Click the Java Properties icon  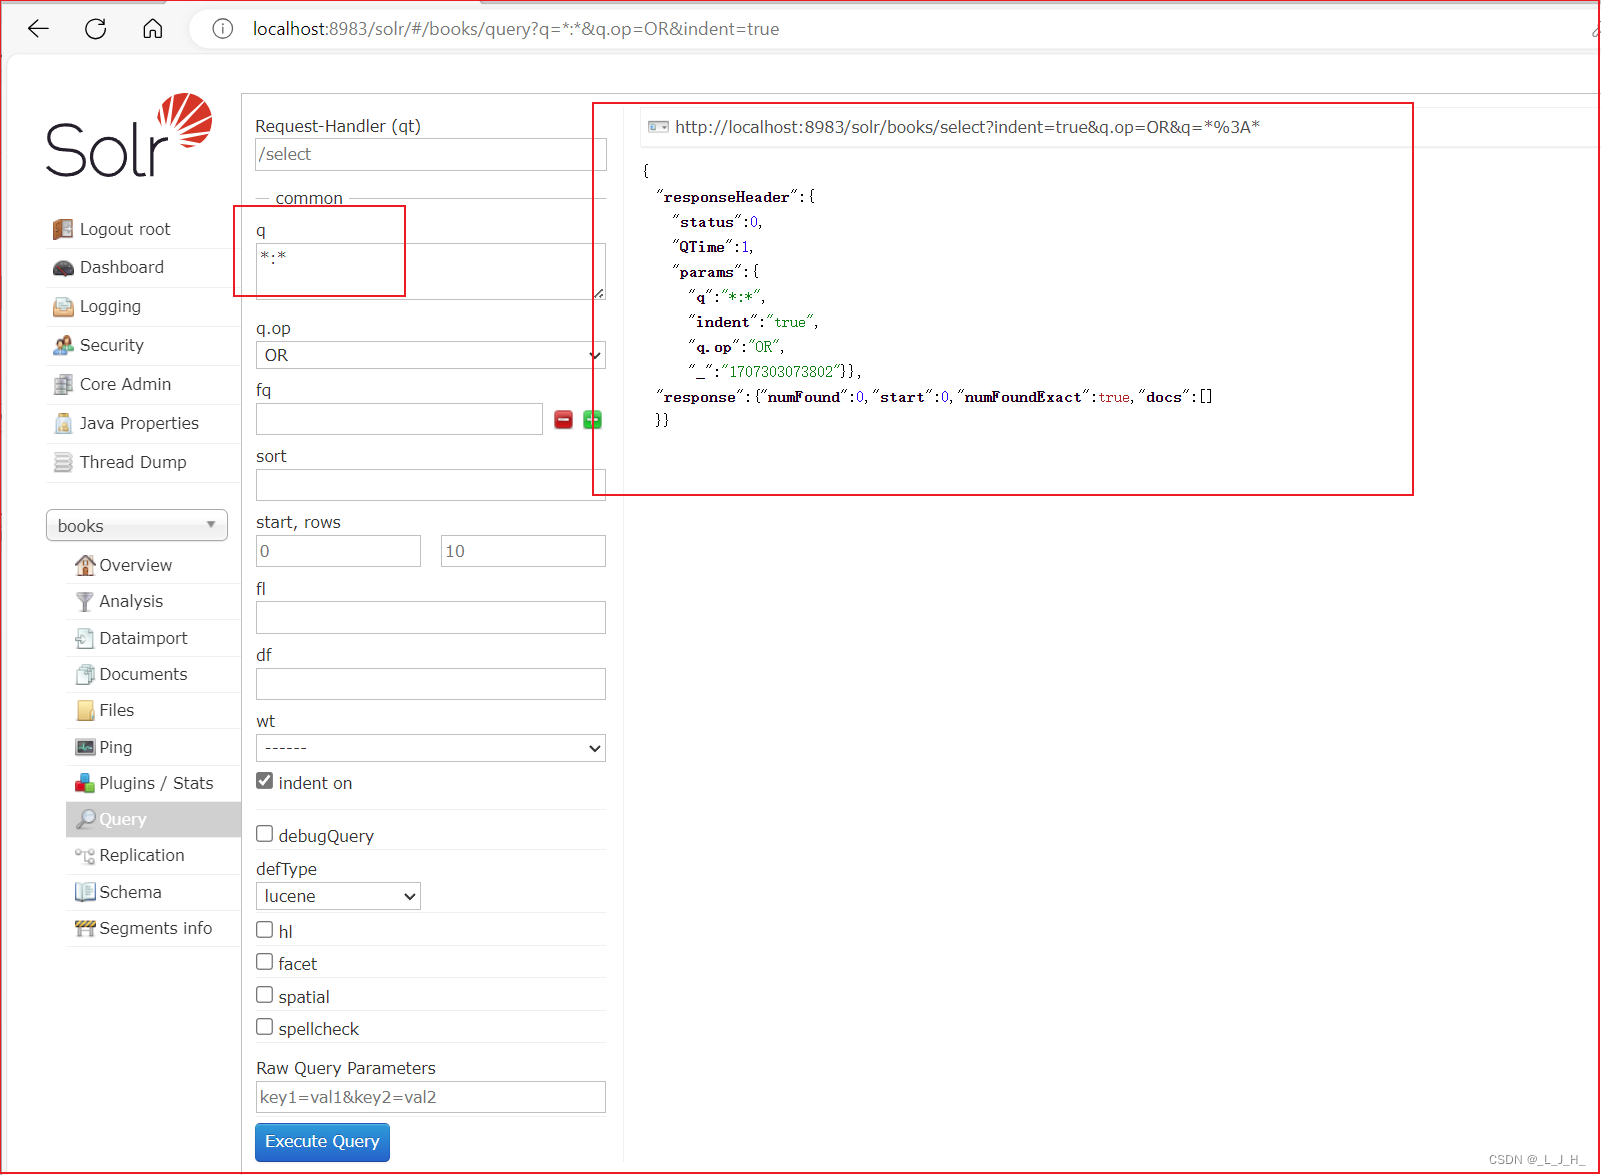click(63, 423)
